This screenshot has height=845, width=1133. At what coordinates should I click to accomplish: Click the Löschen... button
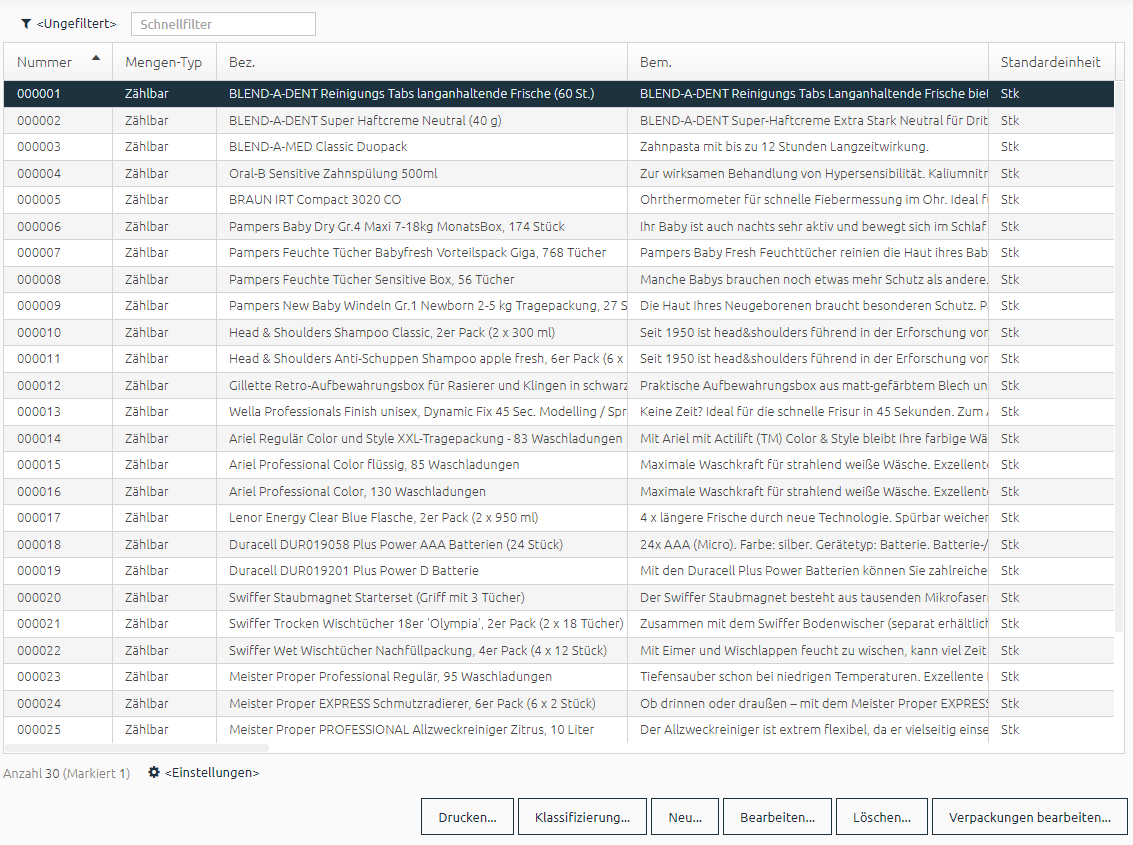tap(882, 817)
